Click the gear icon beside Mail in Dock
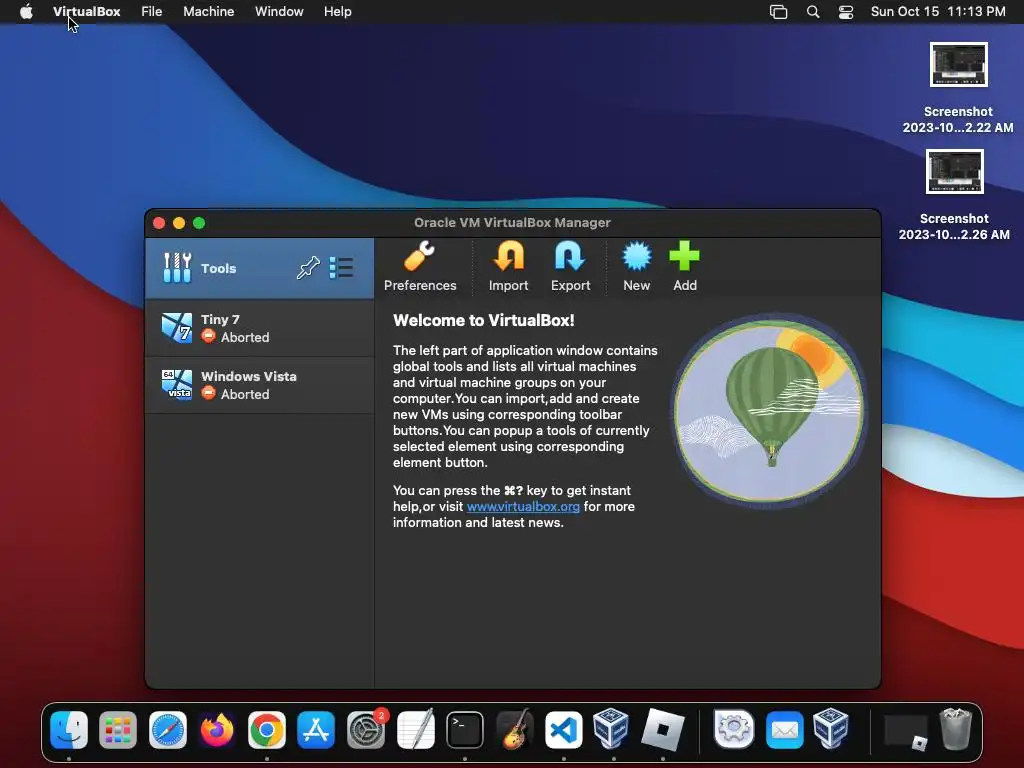The width and height of the screenshot is (1024, 768). coord(734,729)
